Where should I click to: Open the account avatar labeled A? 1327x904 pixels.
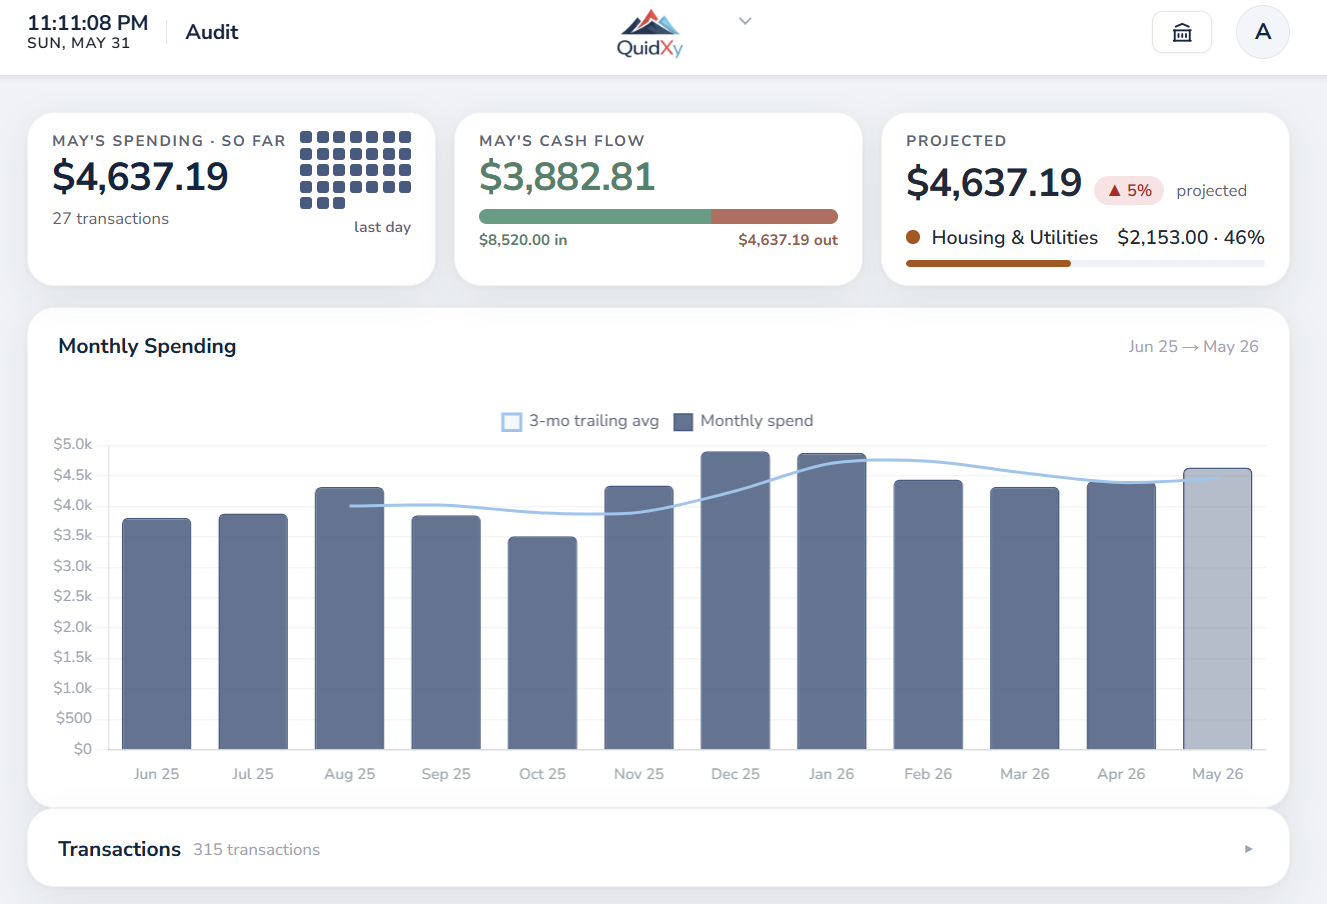pyautogui.click(x=1263, y=32)
